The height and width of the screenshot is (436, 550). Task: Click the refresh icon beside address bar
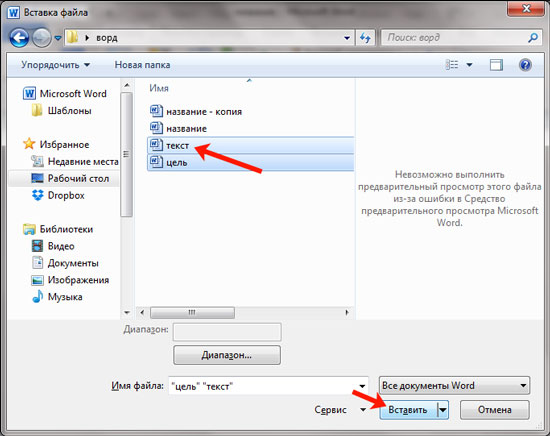[x=365, y=38]
